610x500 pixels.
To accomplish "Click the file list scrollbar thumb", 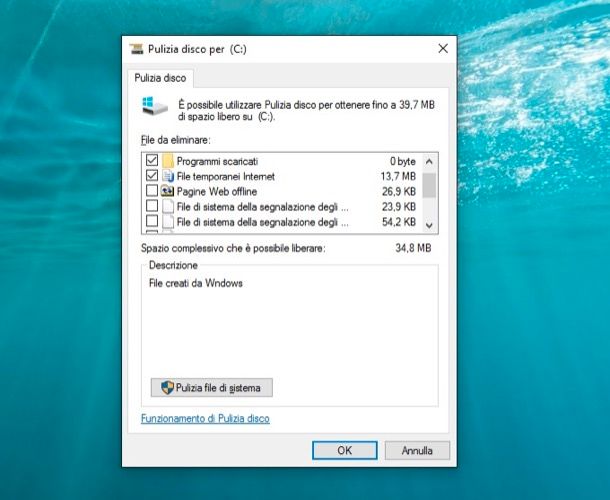I will coord(429,185).
